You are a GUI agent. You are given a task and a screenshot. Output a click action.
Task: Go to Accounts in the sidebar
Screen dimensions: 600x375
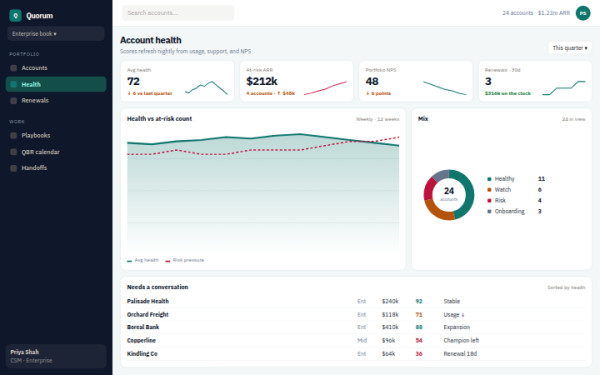pos(56,68)
